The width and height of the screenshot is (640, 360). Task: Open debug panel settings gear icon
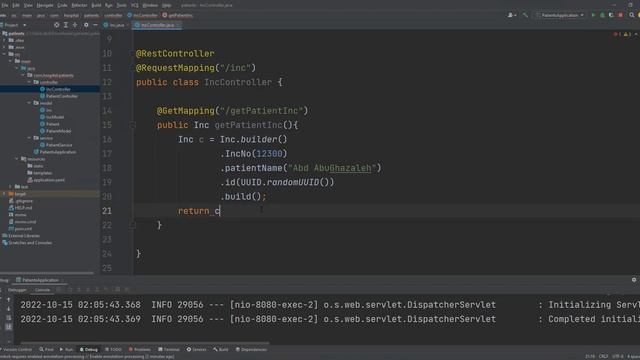pos(634,280)
